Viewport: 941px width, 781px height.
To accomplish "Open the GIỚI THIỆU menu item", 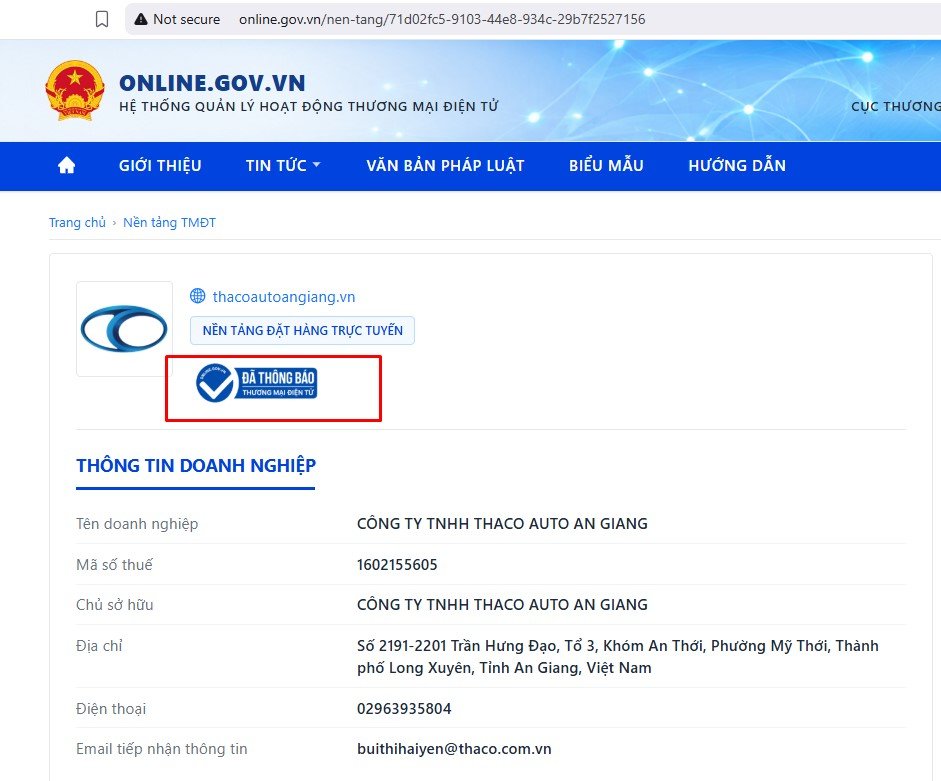I will tap(160, 166).
